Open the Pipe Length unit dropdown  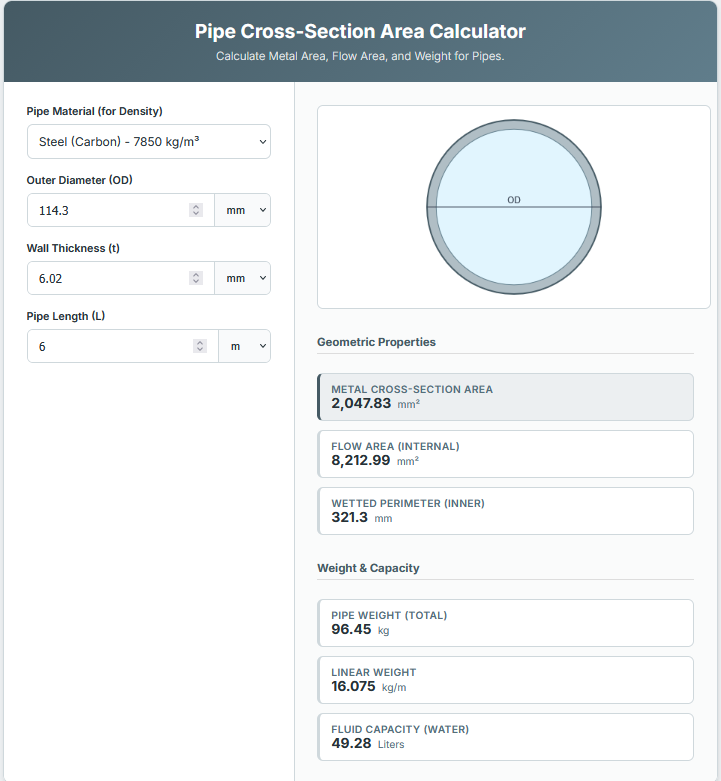click(245, 346)
